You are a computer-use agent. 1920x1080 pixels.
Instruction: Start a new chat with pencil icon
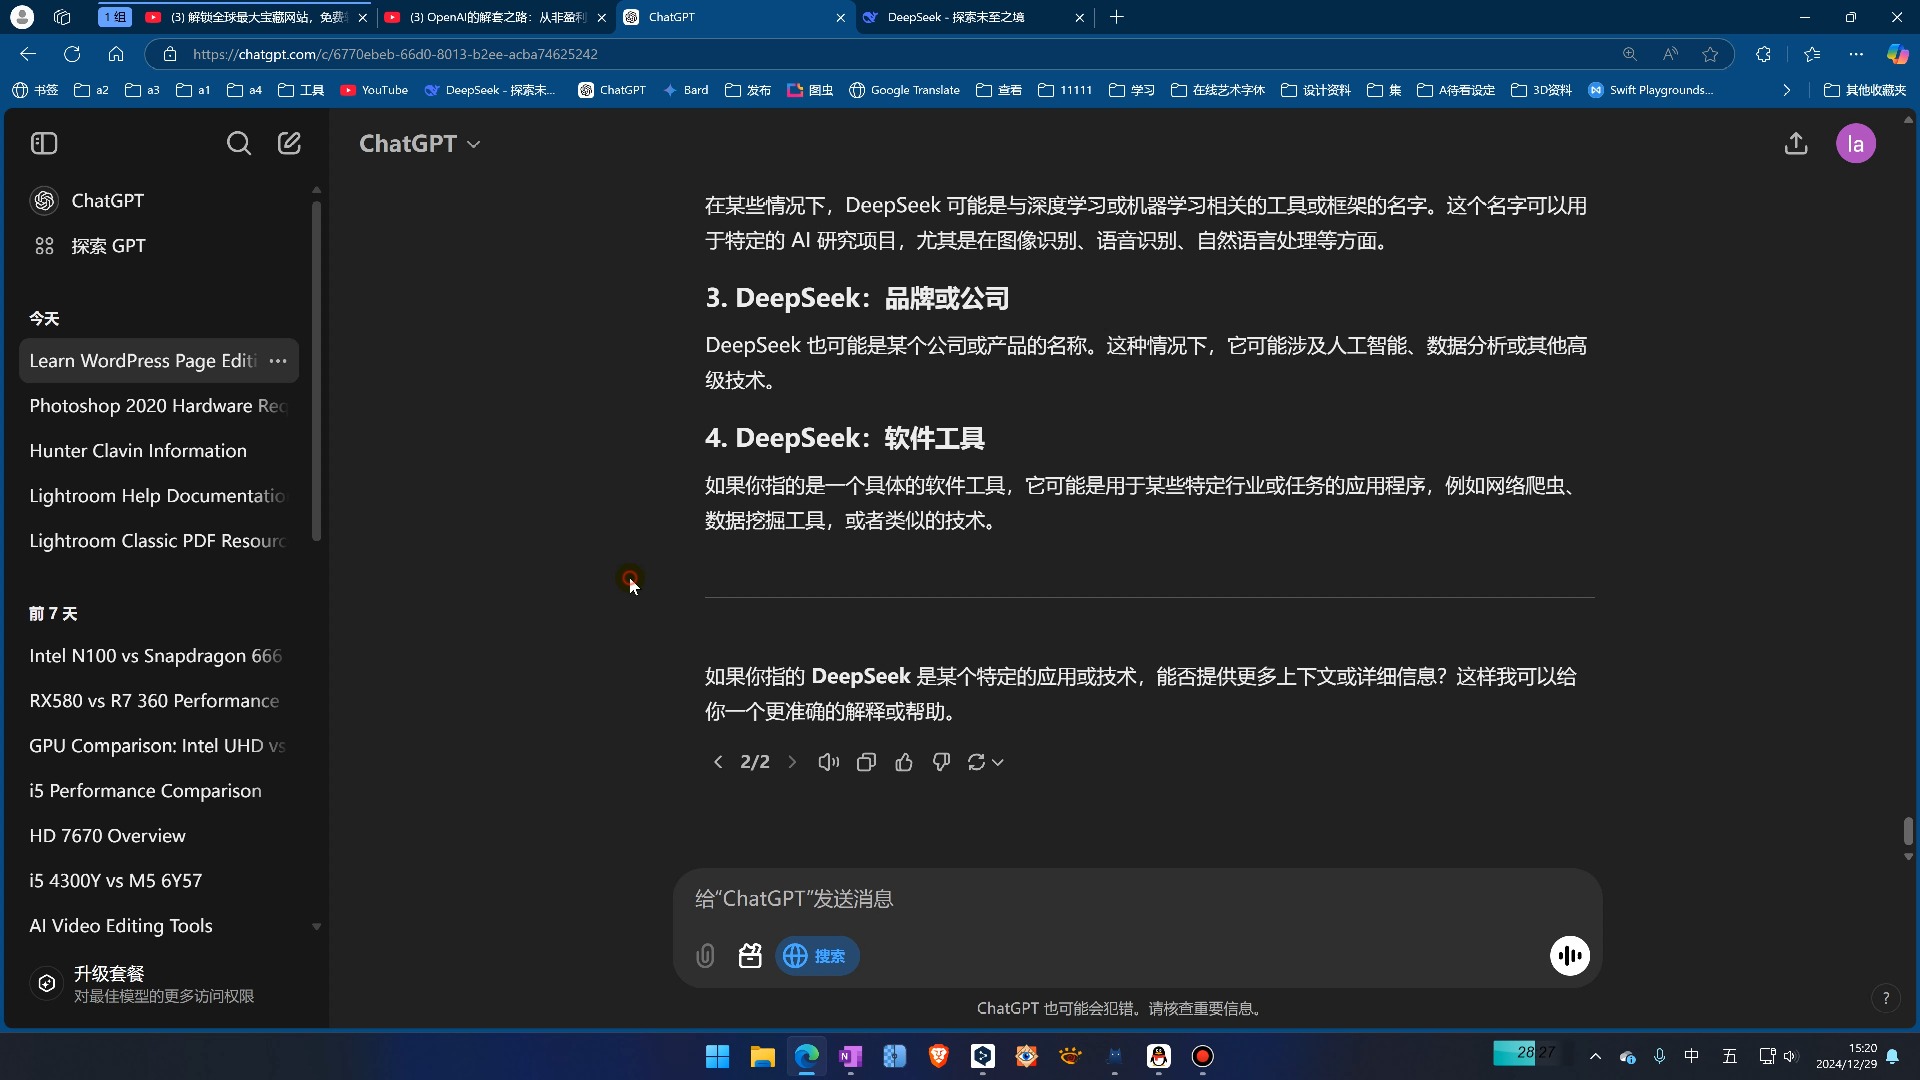(x=289, y=143)
